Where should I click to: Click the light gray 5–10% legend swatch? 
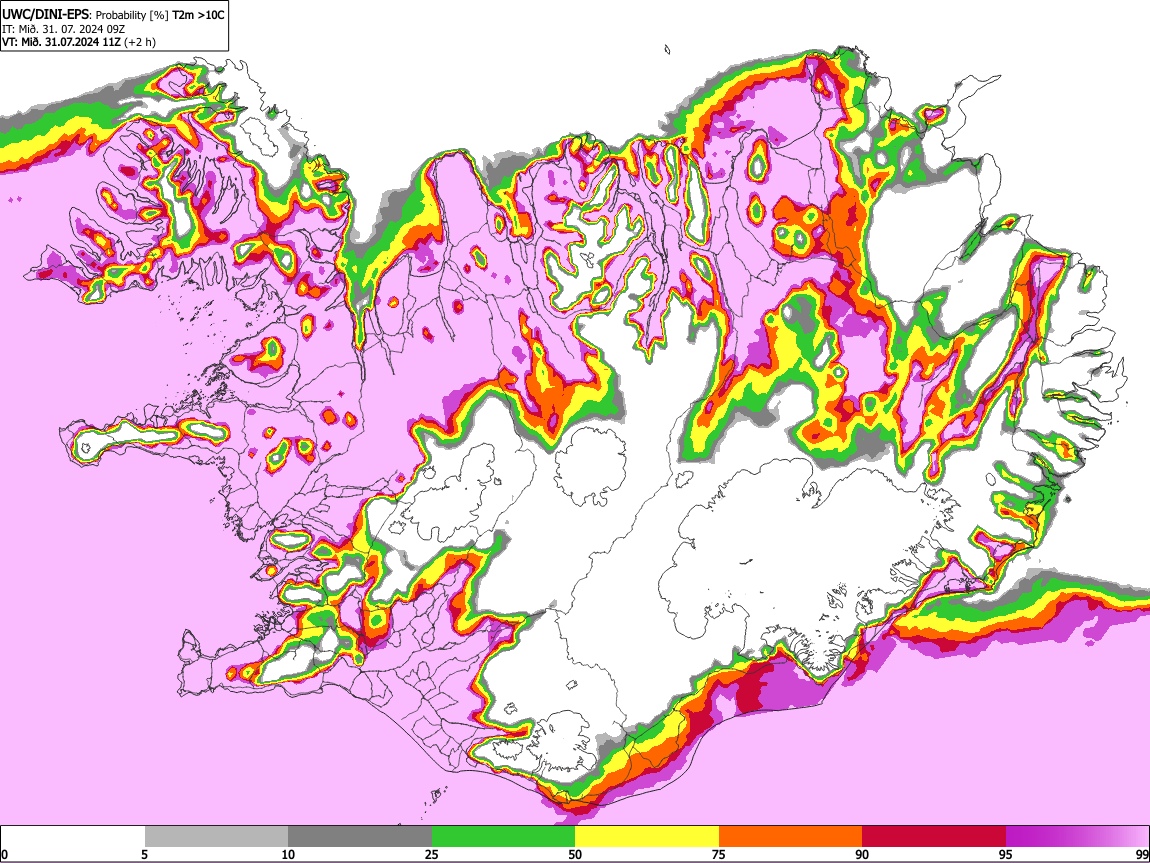pyautogui.click(x=216, y=837)
